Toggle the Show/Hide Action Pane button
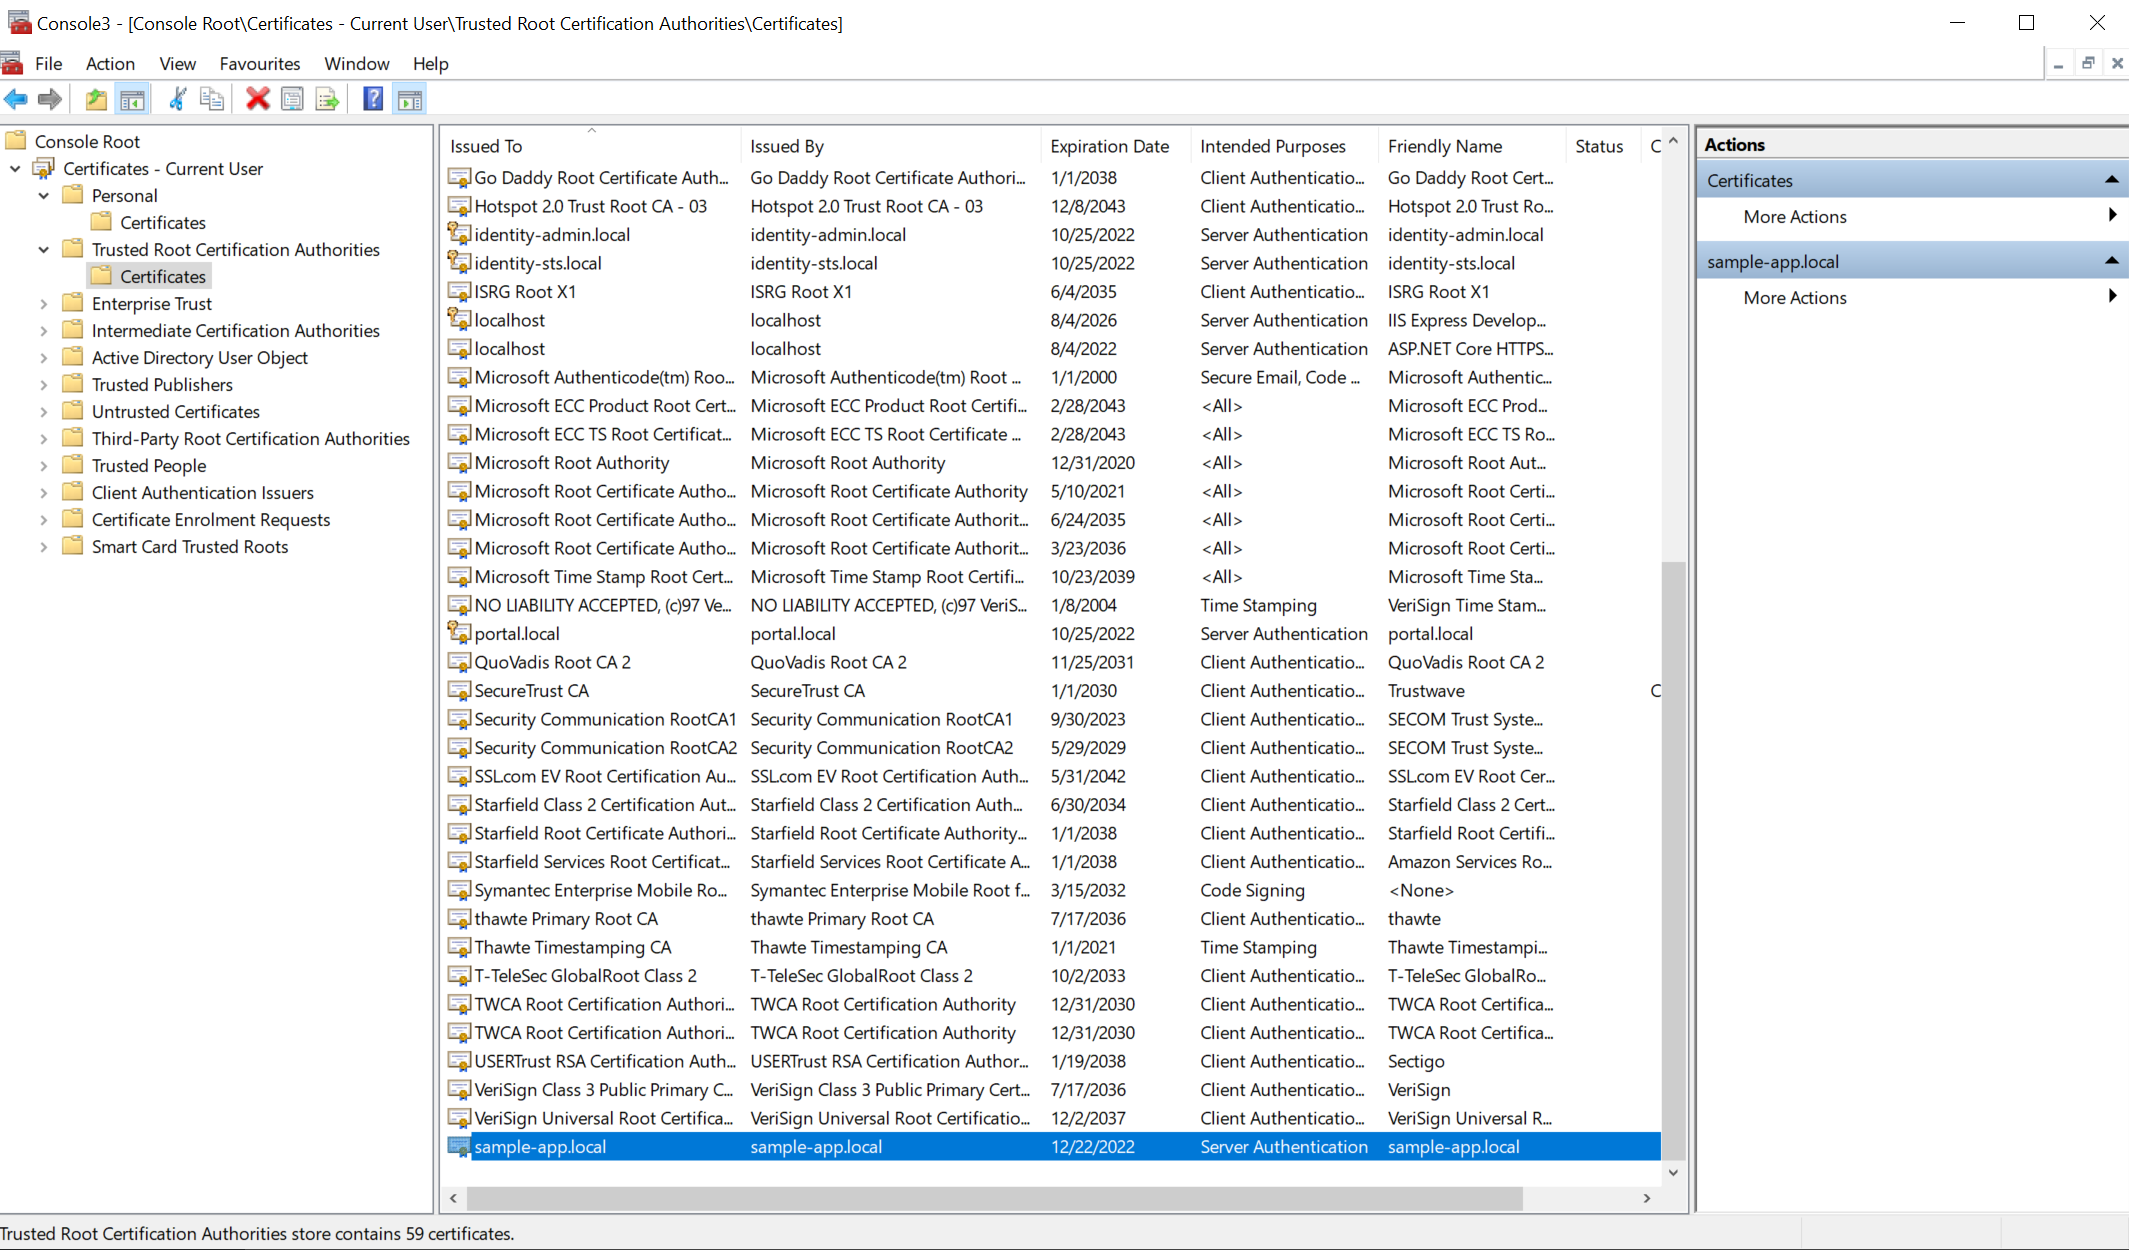 tap(409, 99)
